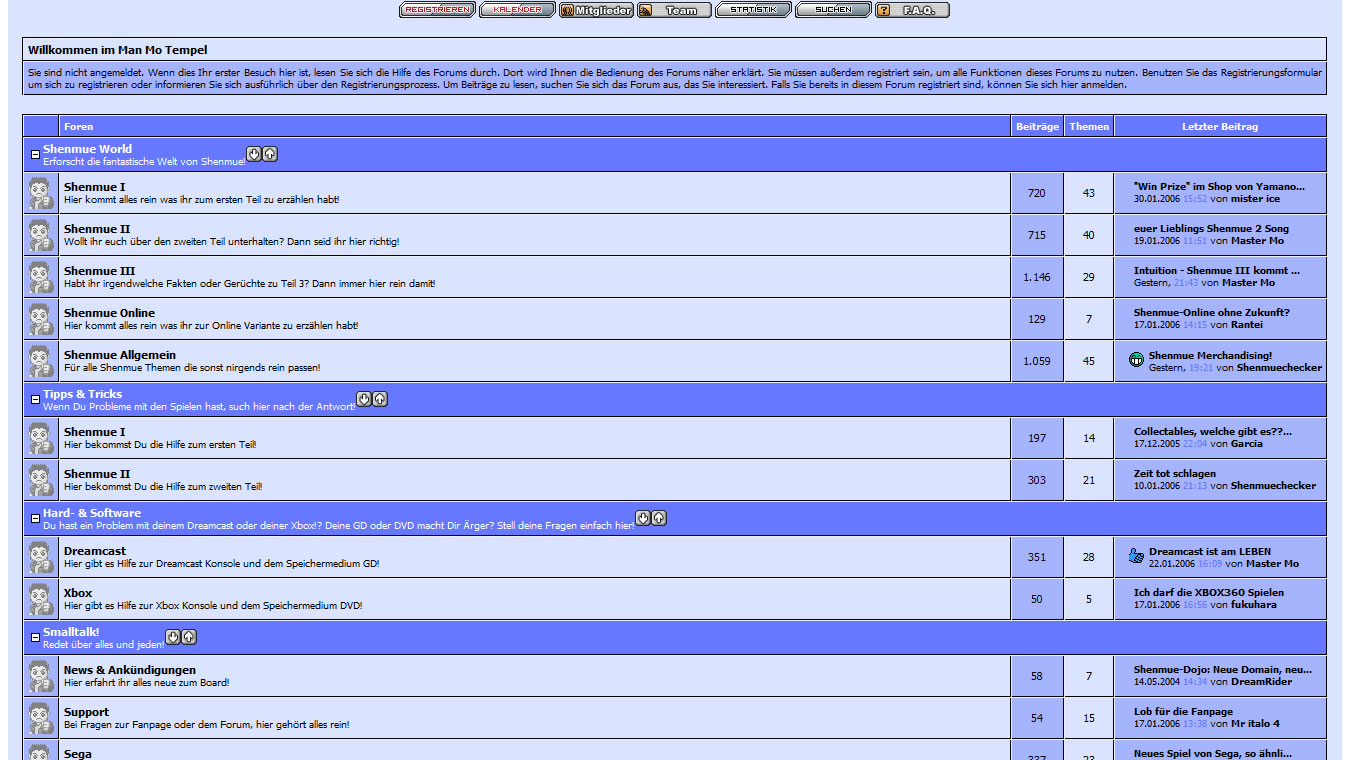Viewport: 1354px width, 760px height.
Task: Collapse the Tipps & Tricks category
Action: tap(35, 400)
